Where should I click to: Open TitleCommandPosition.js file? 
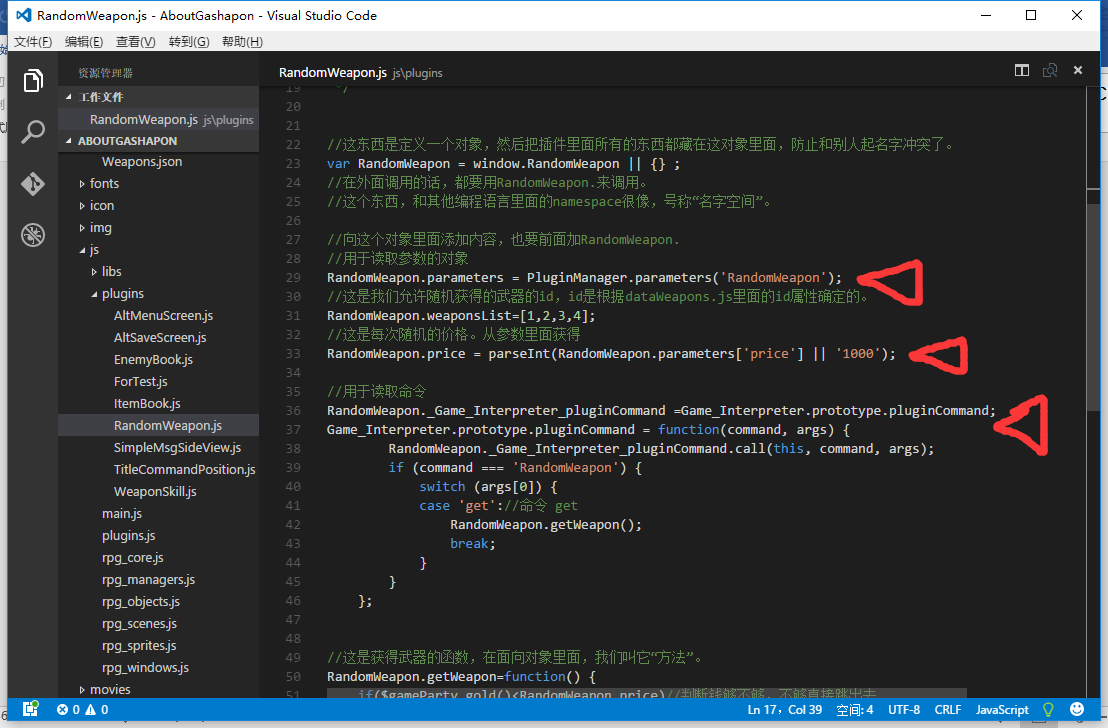(184, 469)
